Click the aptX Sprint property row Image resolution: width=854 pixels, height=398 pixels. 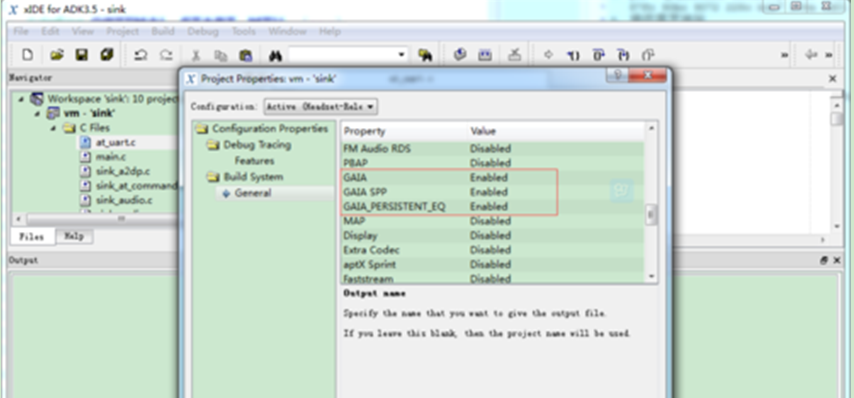[x=492, y=265]
